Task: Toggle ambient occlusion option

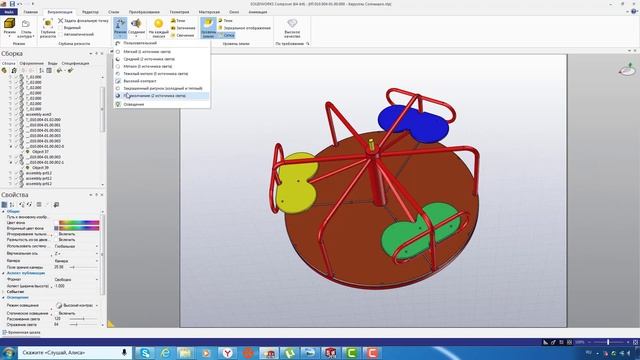Action: pos(183,28)
